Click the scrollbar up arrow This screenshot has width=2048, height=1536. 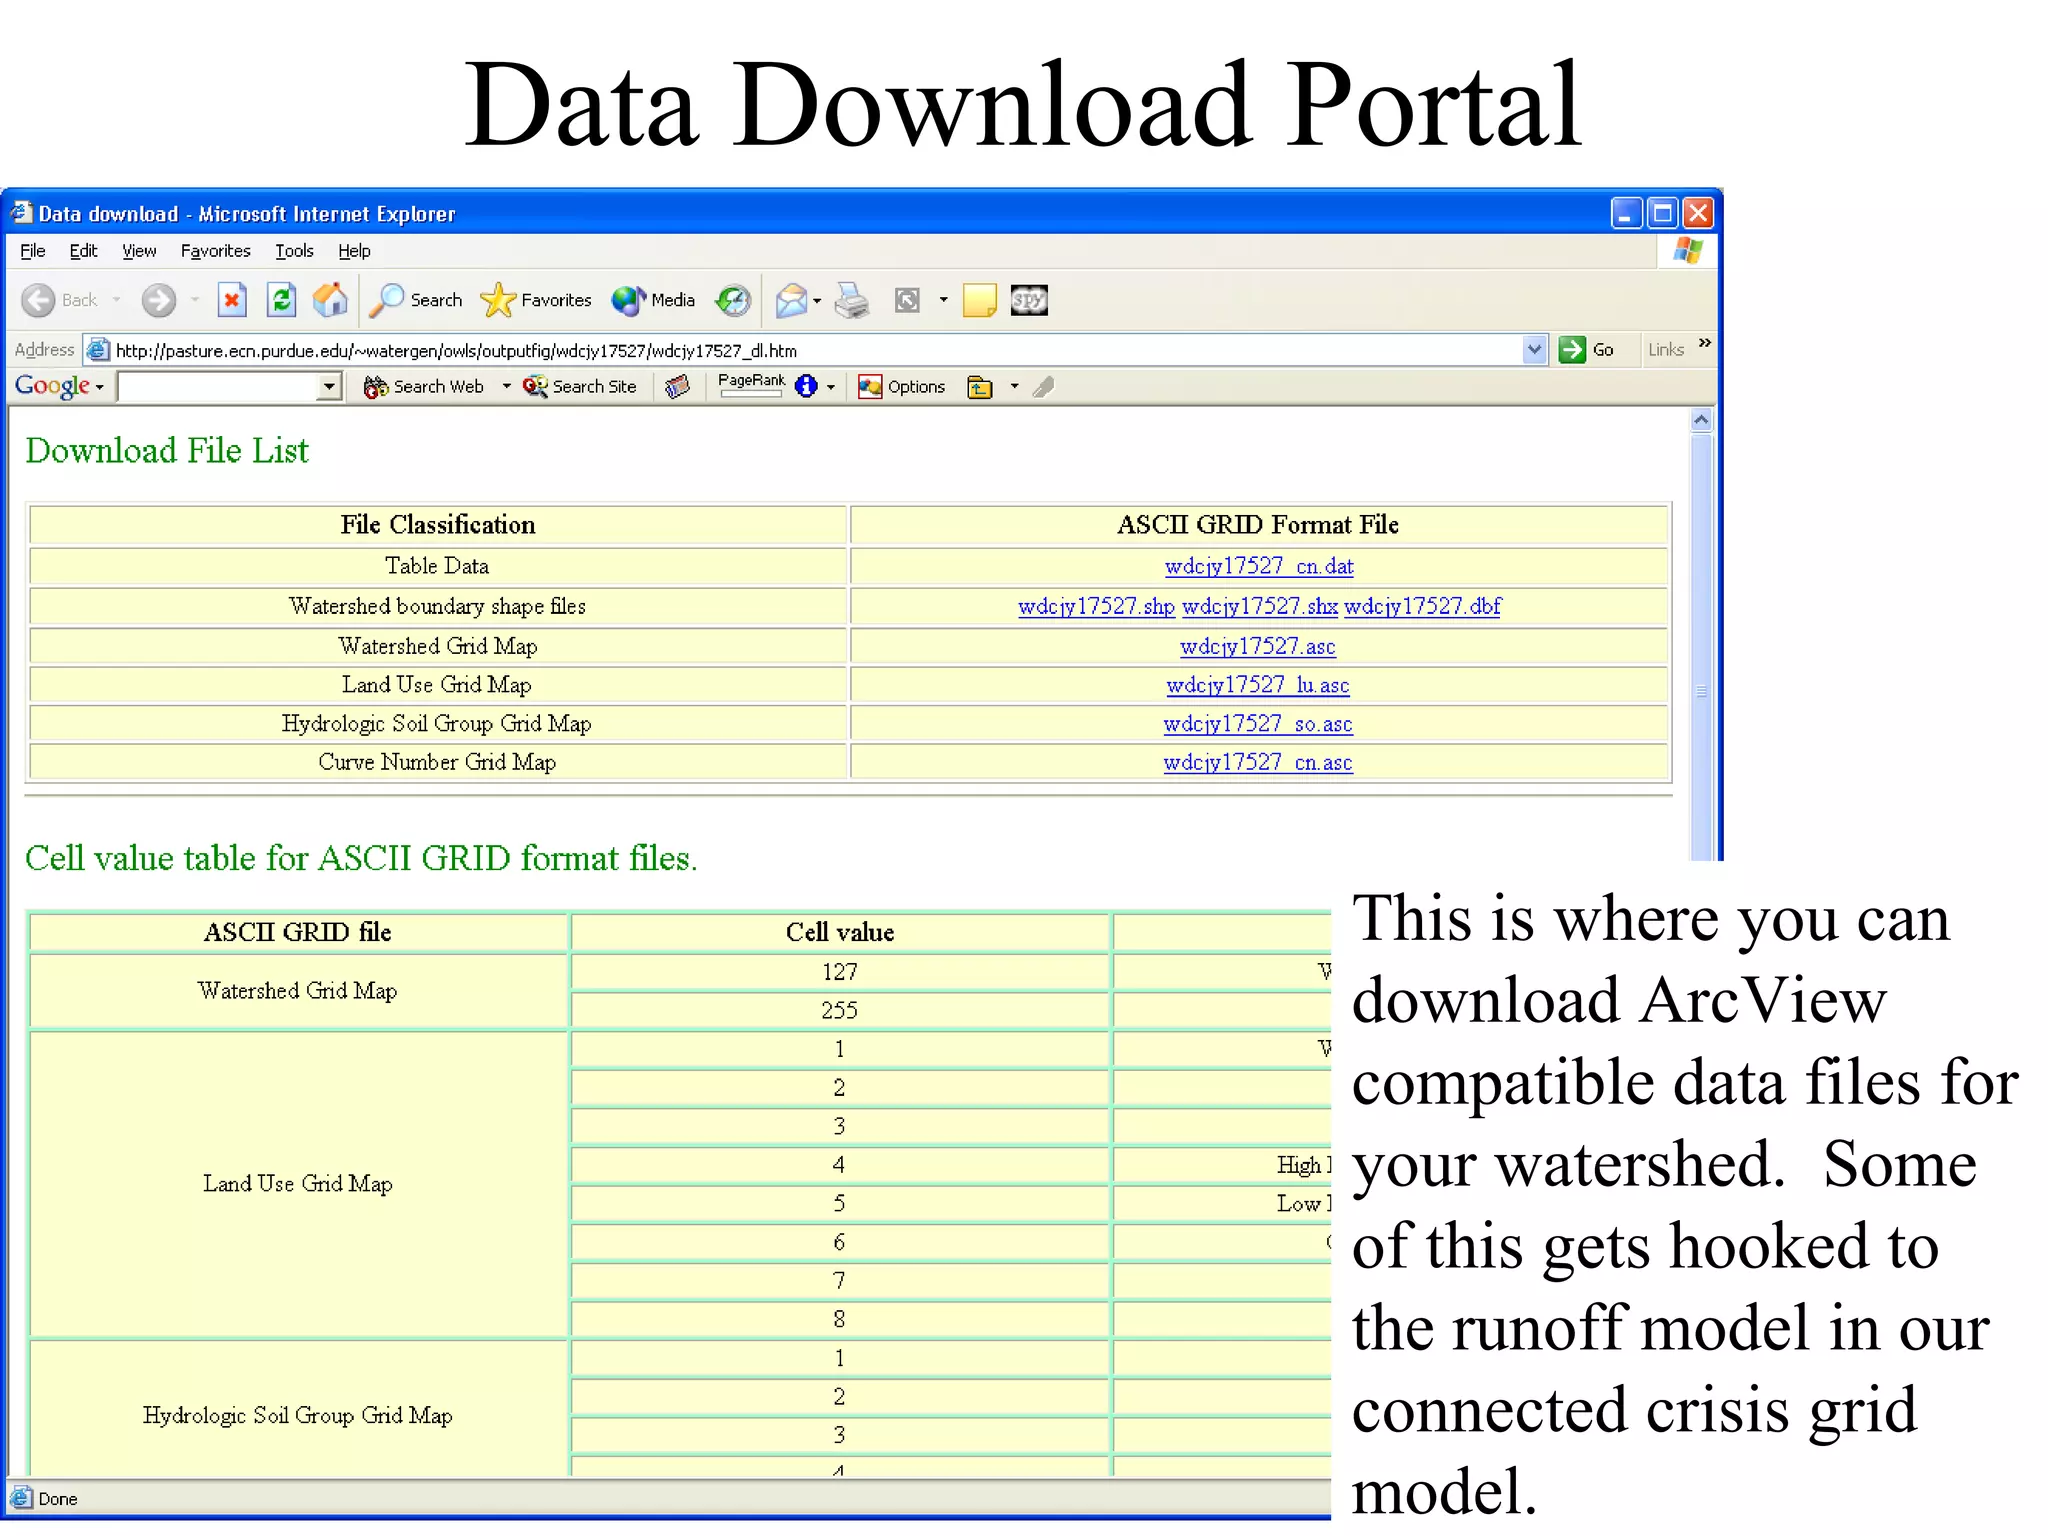pyautogui.click(x=1701, y=420)
